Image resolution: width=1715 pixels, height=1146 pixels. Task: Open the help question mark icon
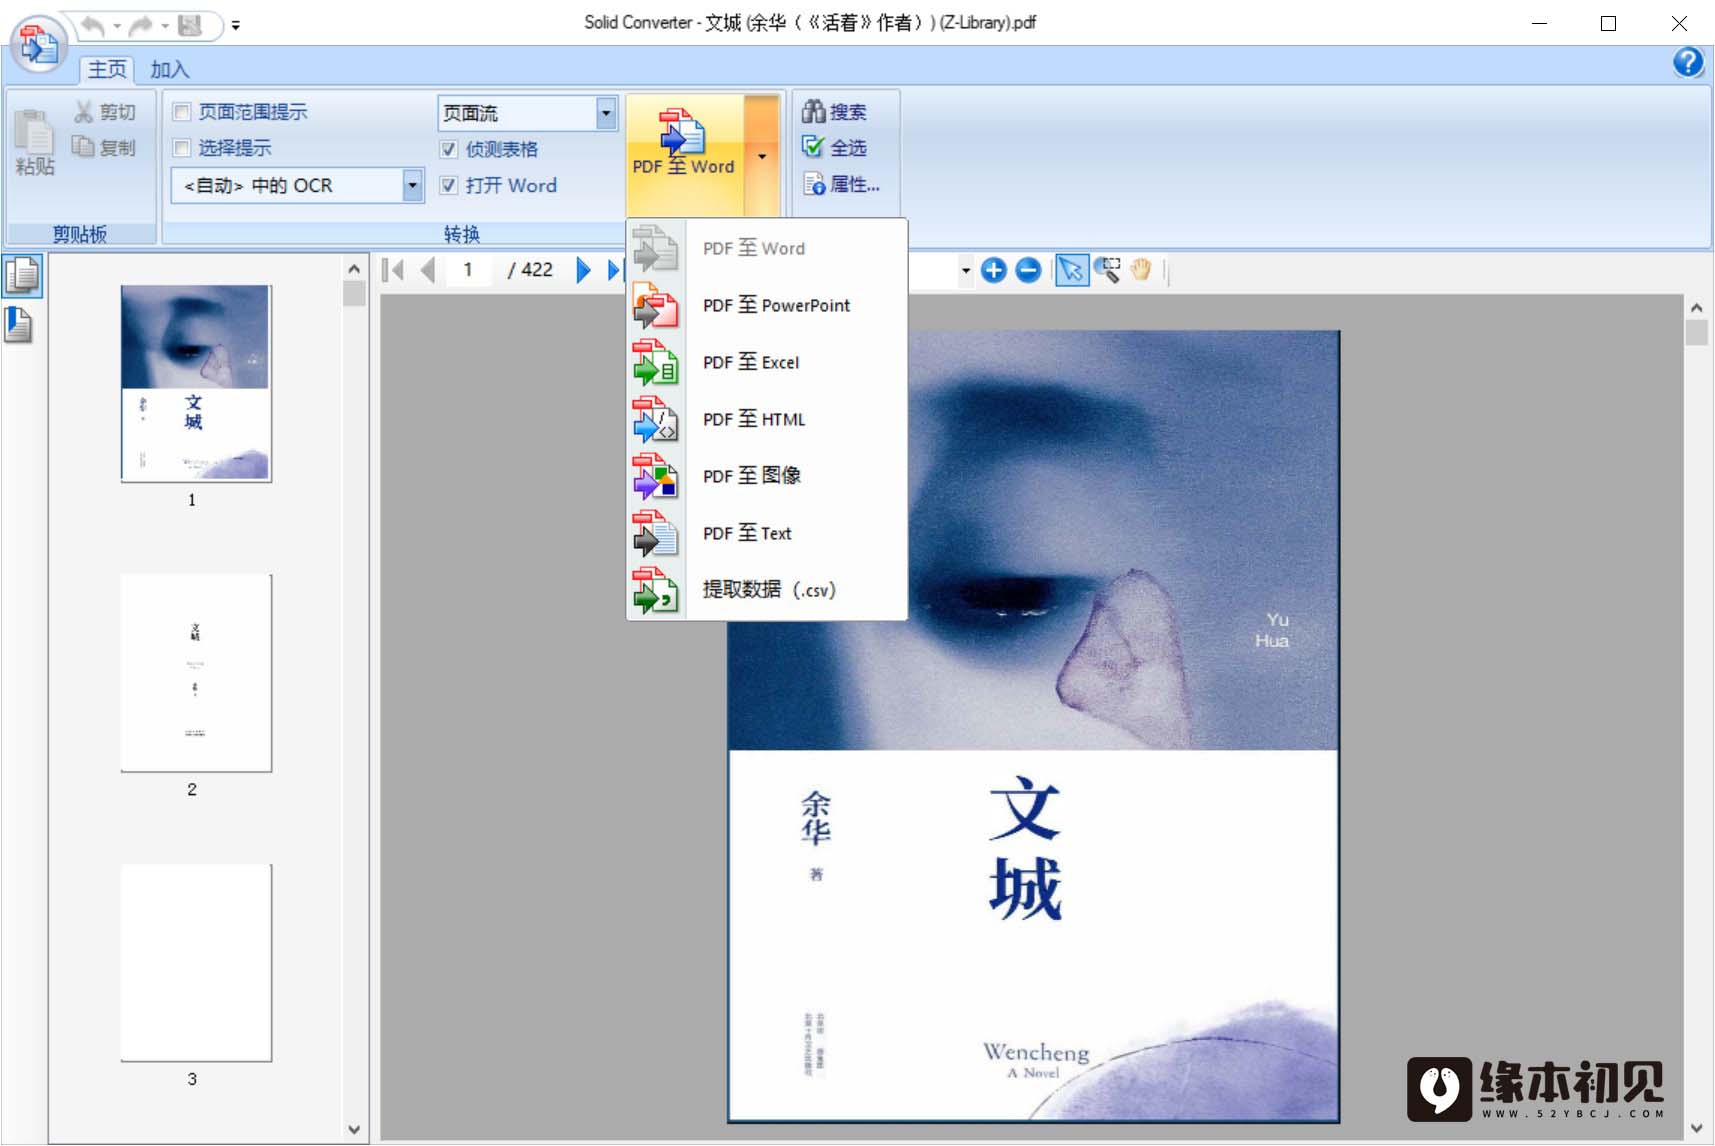[x=1689, y=62]
